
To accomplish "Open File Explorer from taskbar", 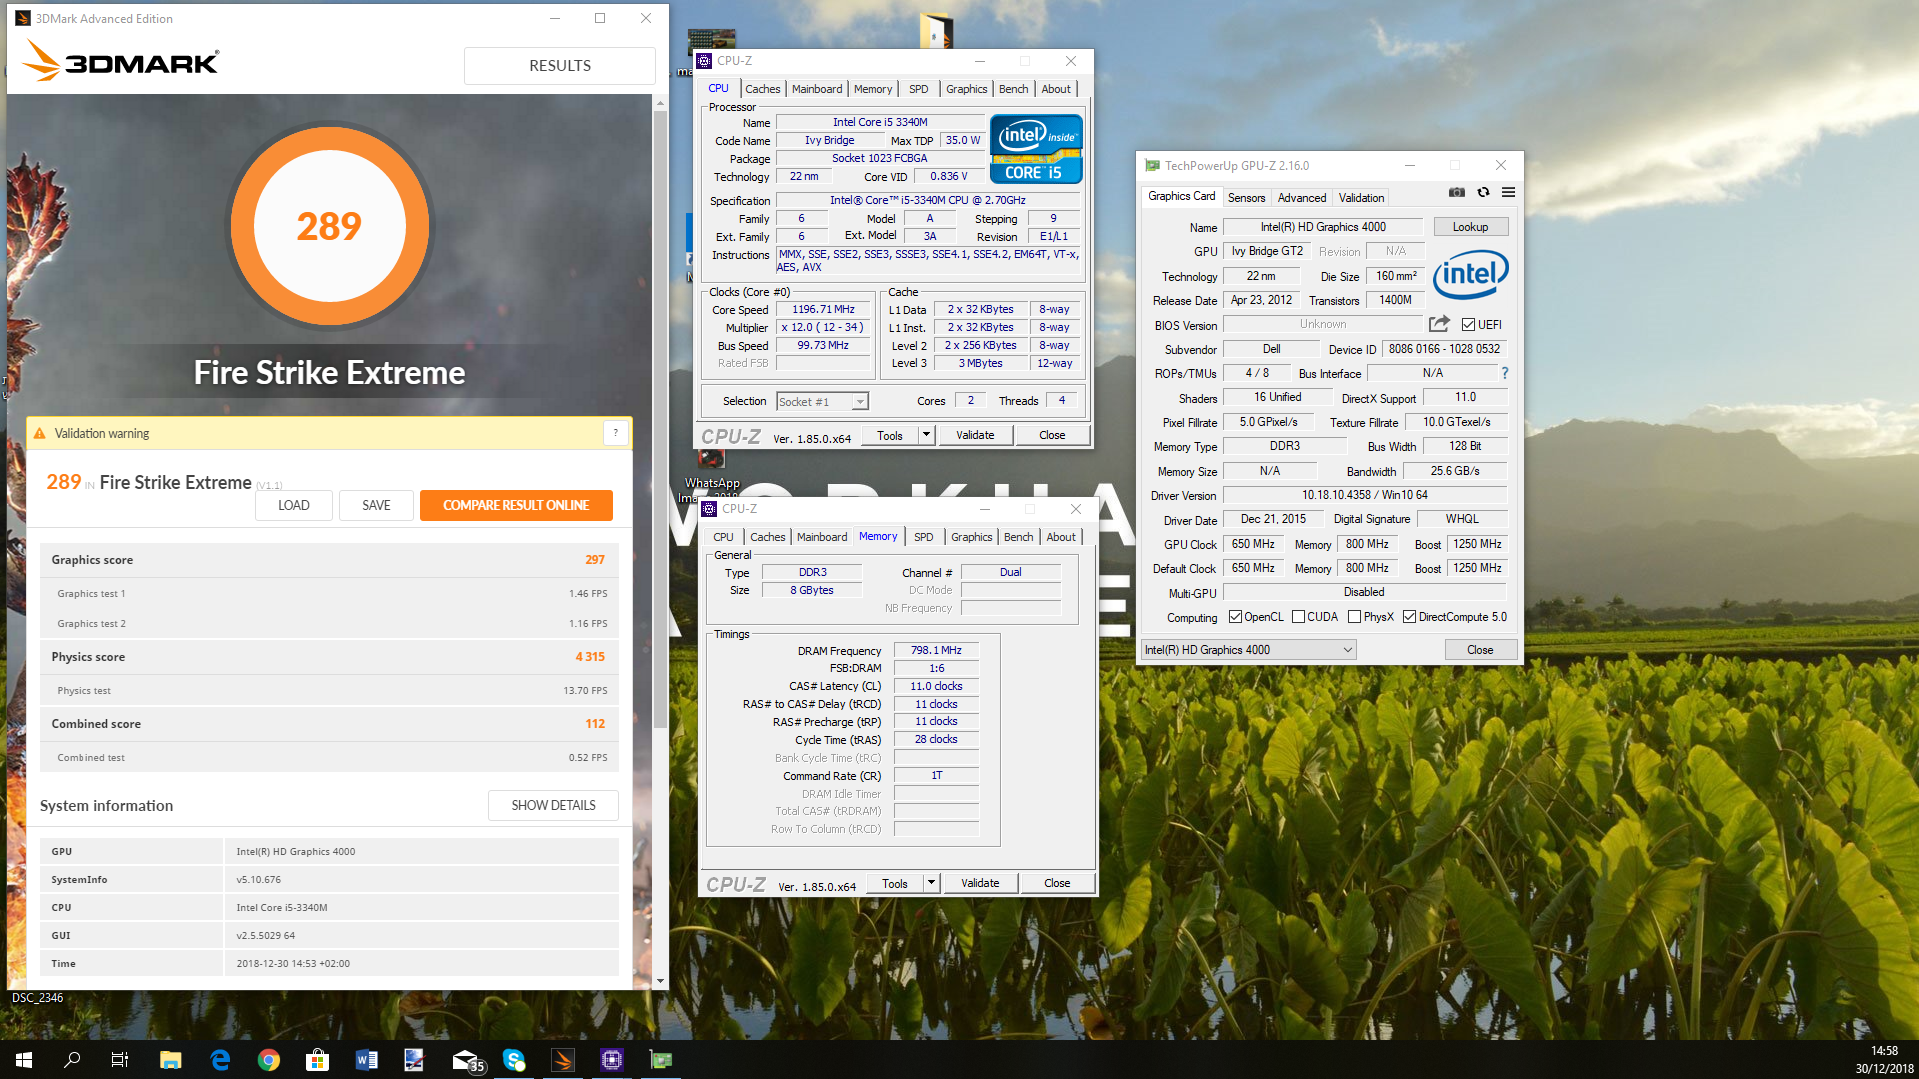I will tap(170, 1060).
